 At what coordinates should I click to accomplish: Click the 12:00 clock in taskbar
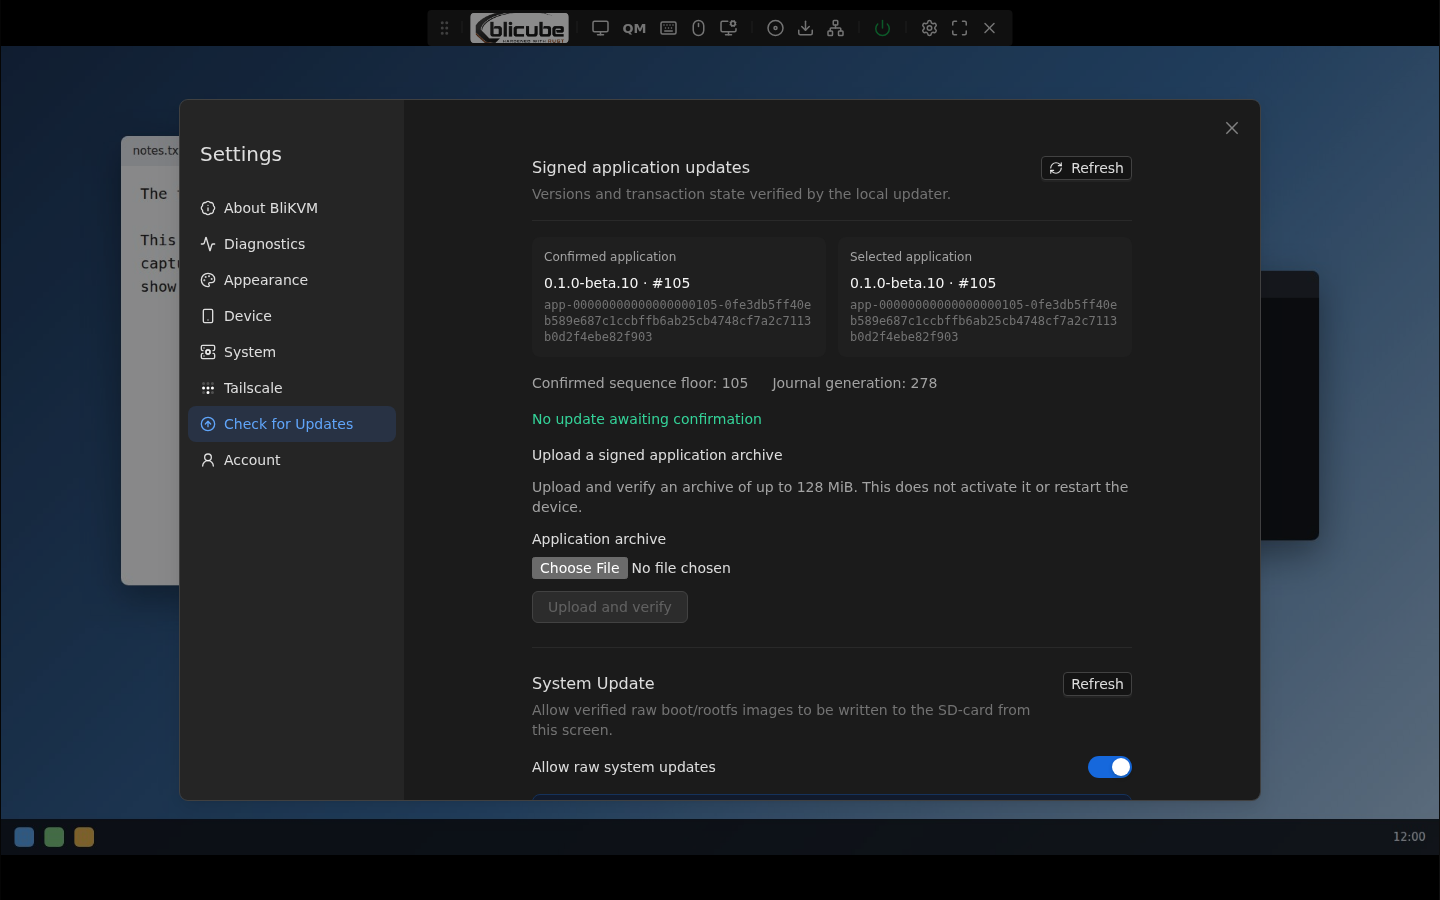[x=1409, y=837]
